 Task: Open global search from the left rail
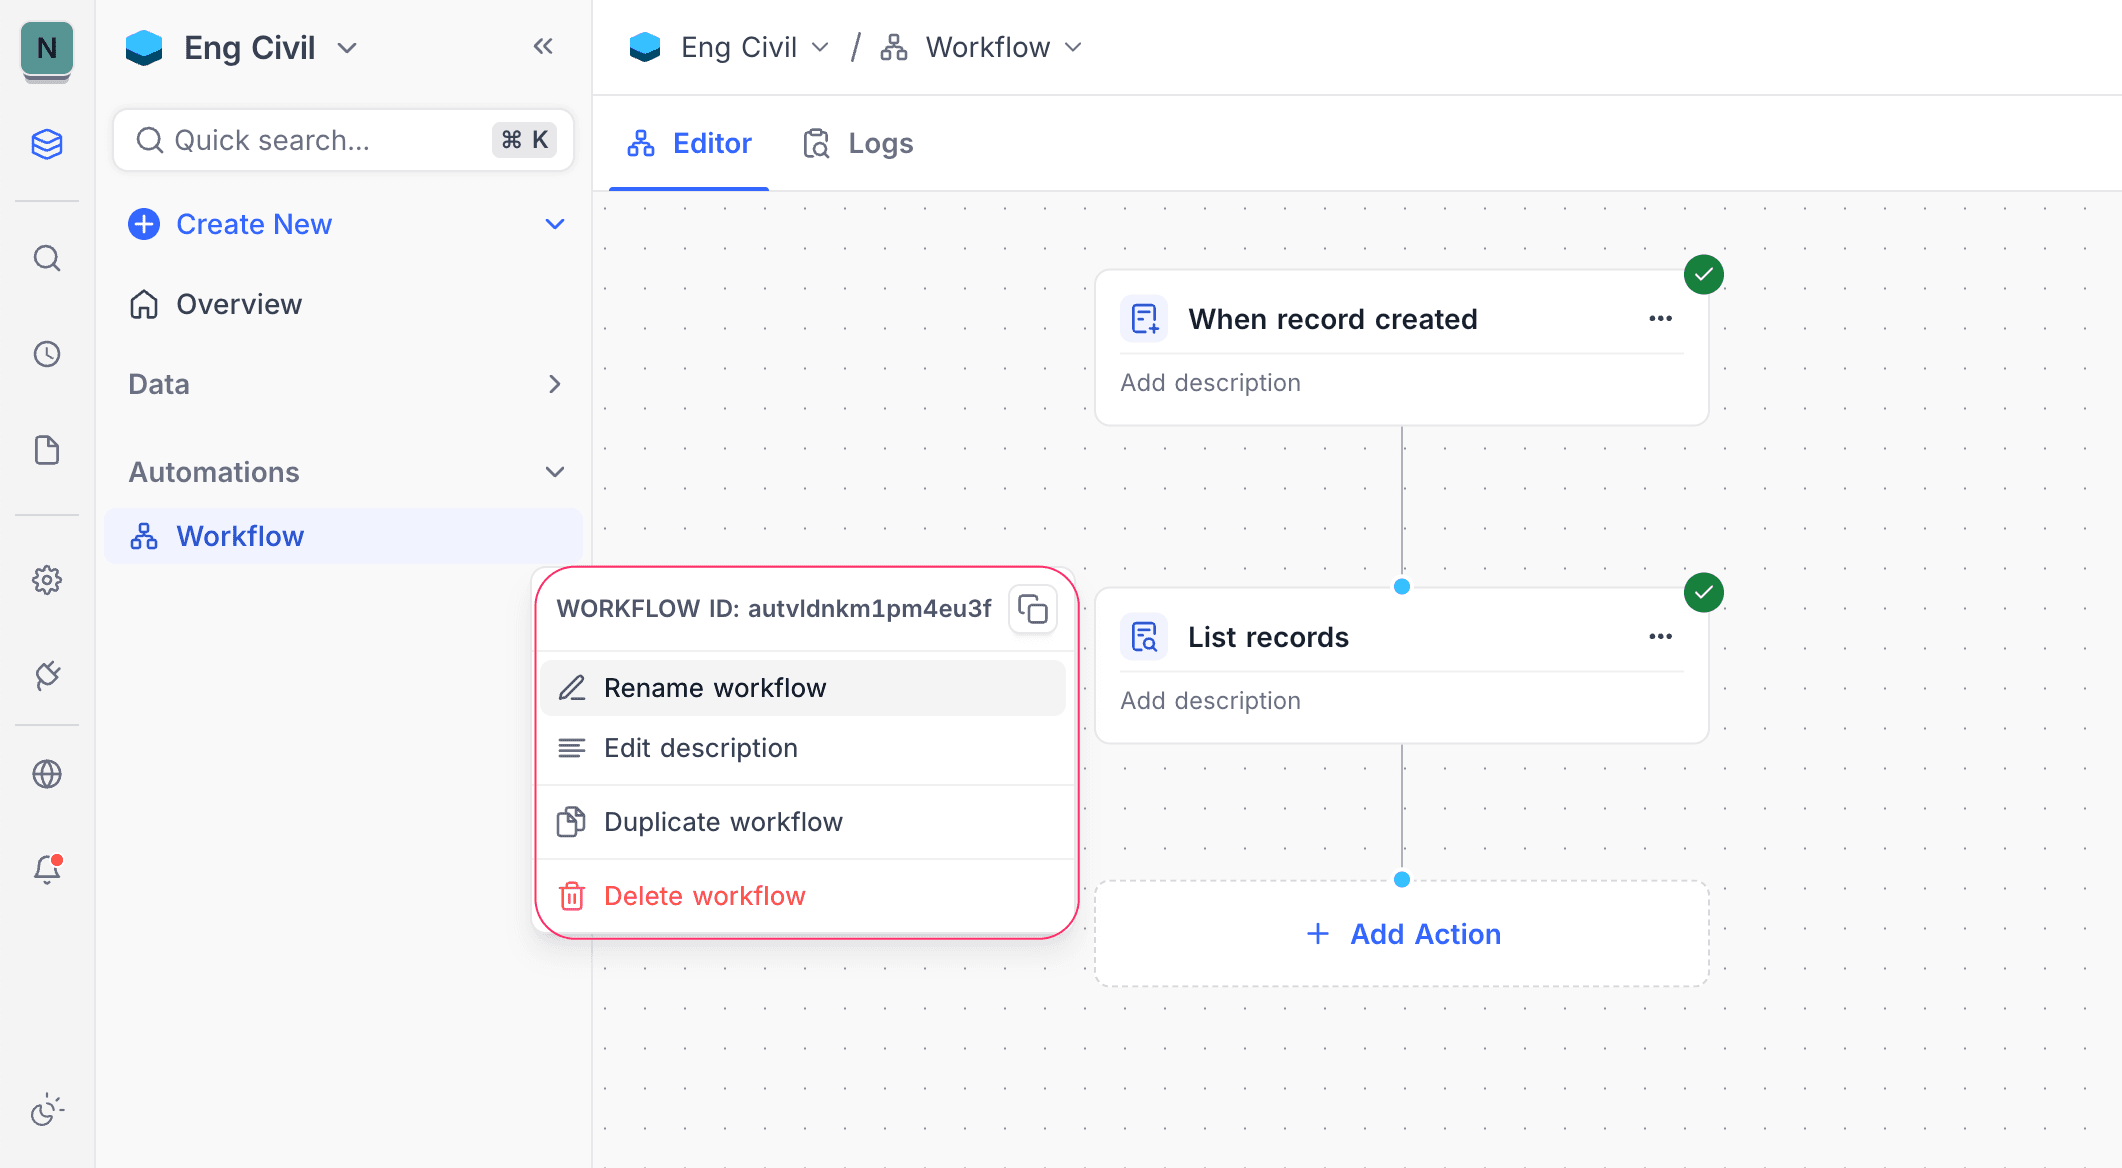tap(47, 258)
